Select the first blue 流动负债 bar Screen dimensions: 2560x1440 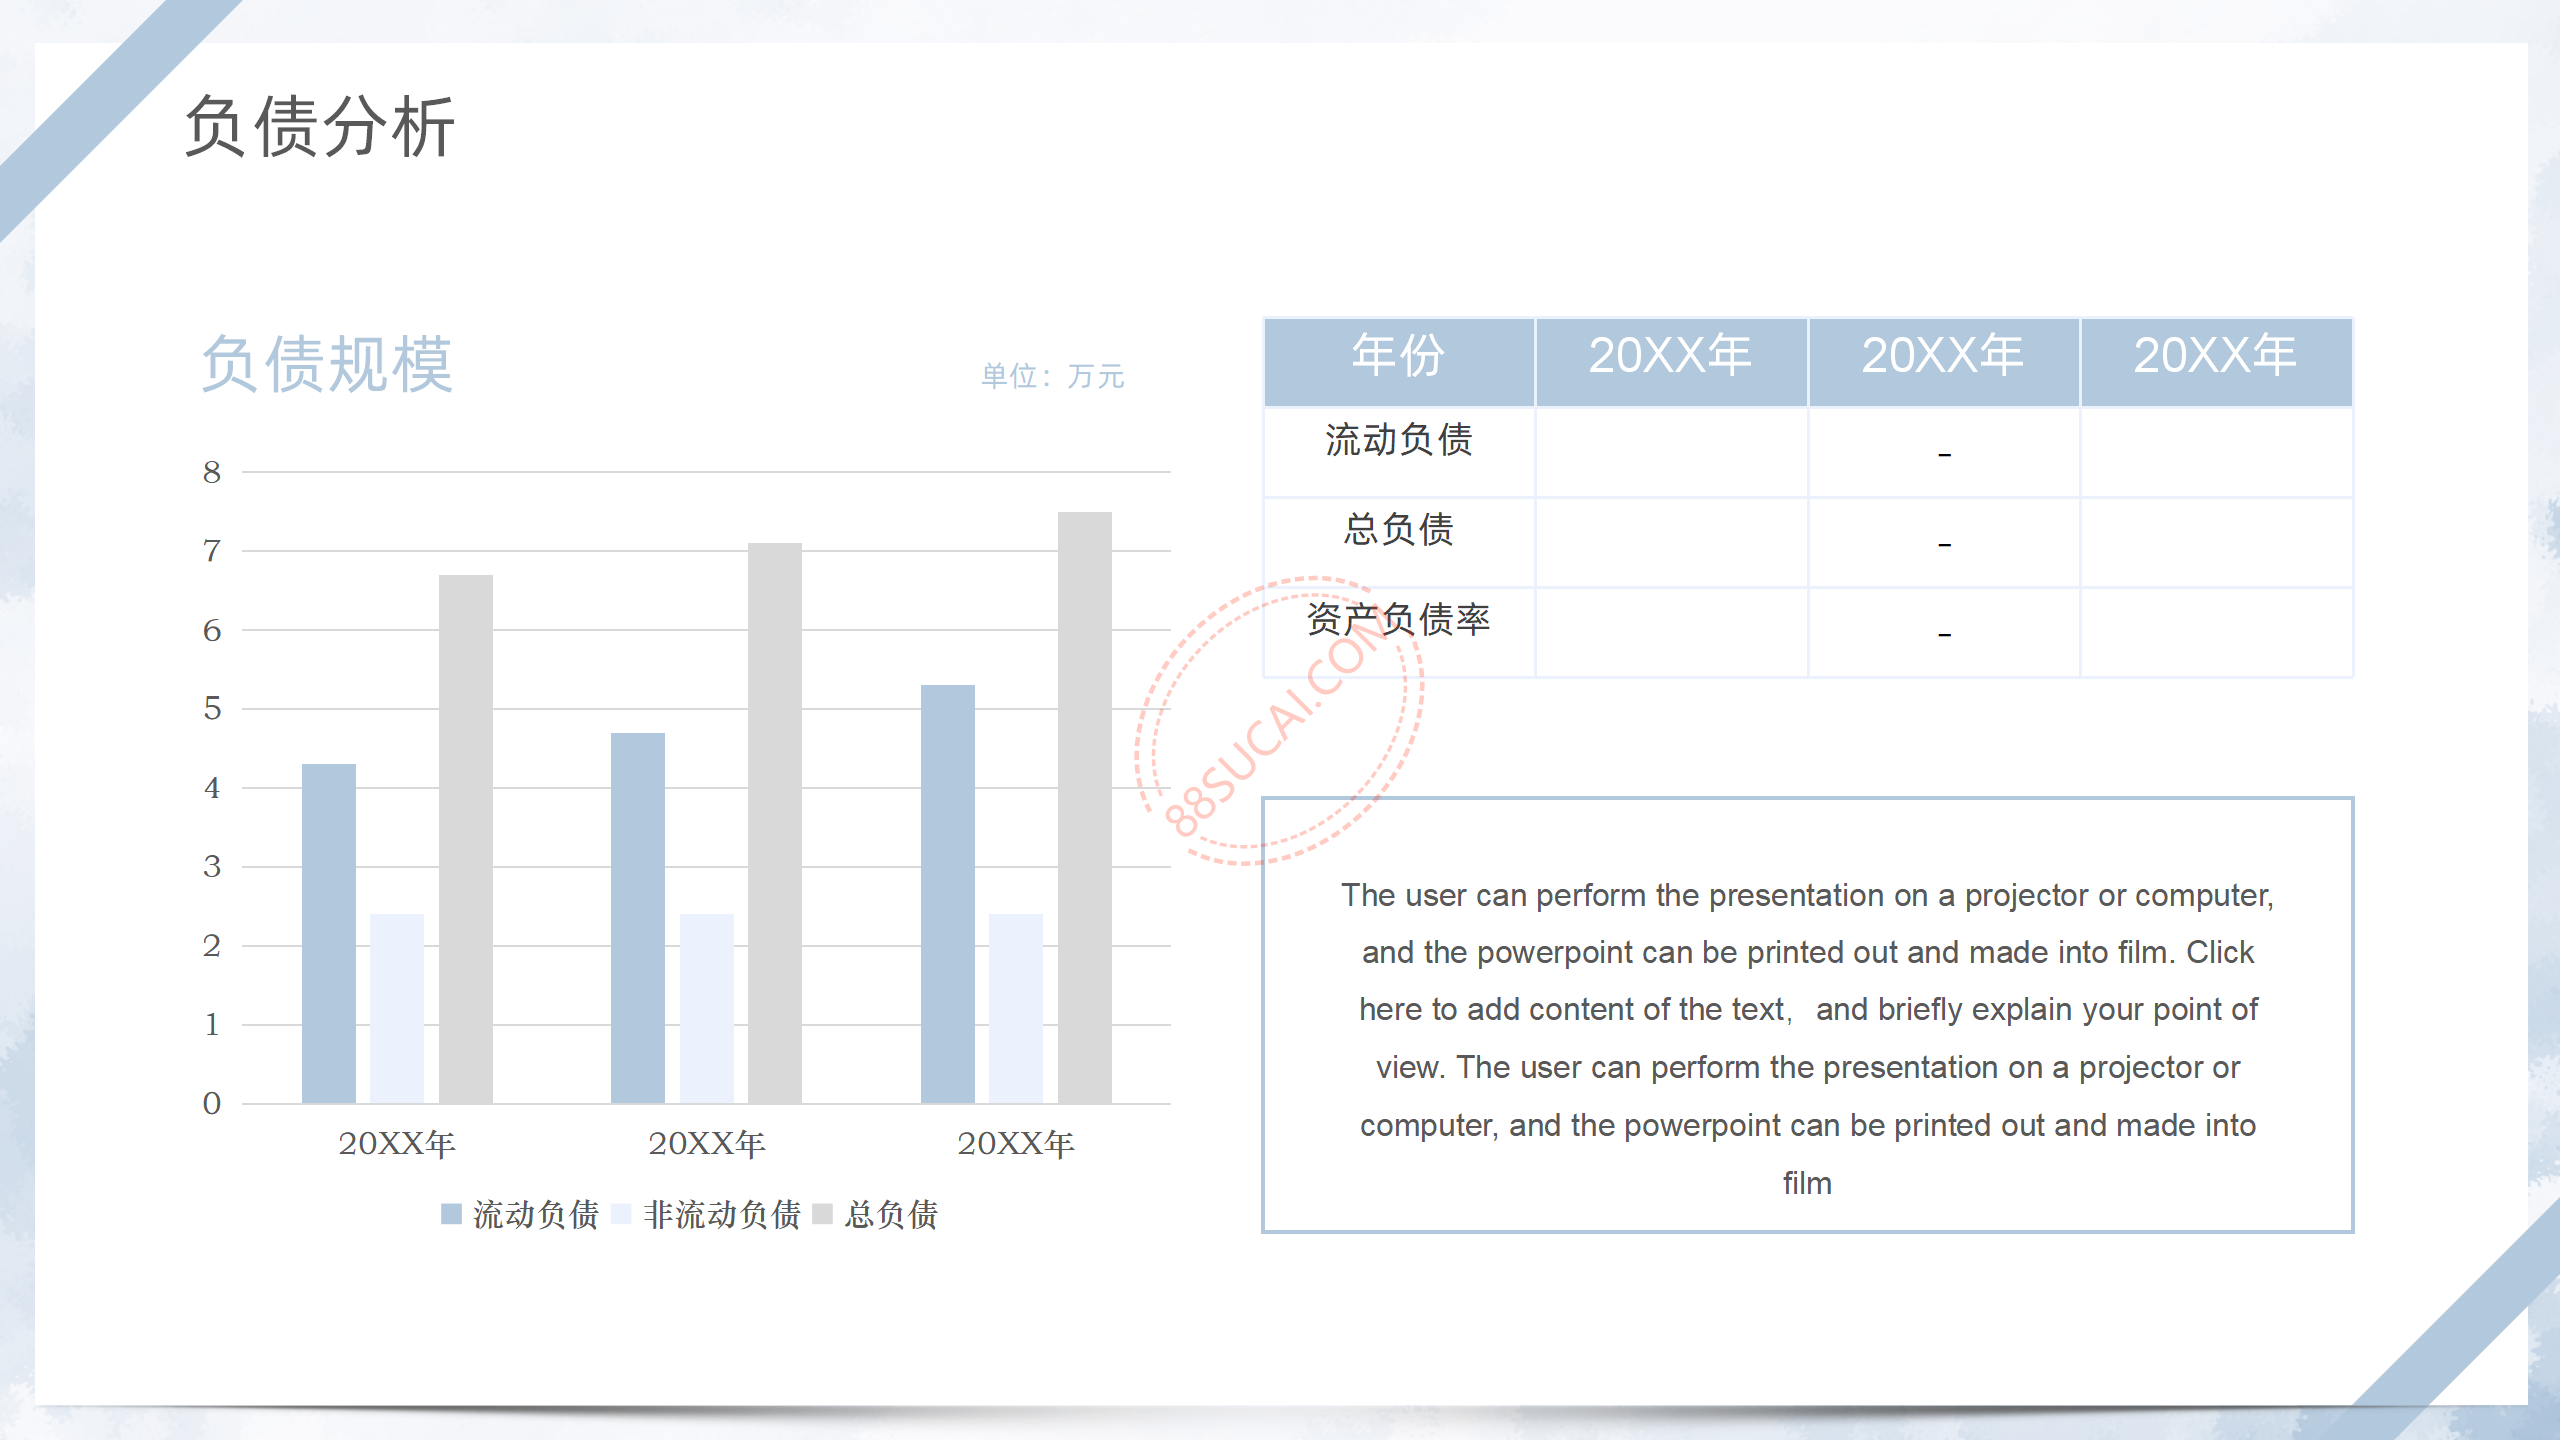[329, 934]
